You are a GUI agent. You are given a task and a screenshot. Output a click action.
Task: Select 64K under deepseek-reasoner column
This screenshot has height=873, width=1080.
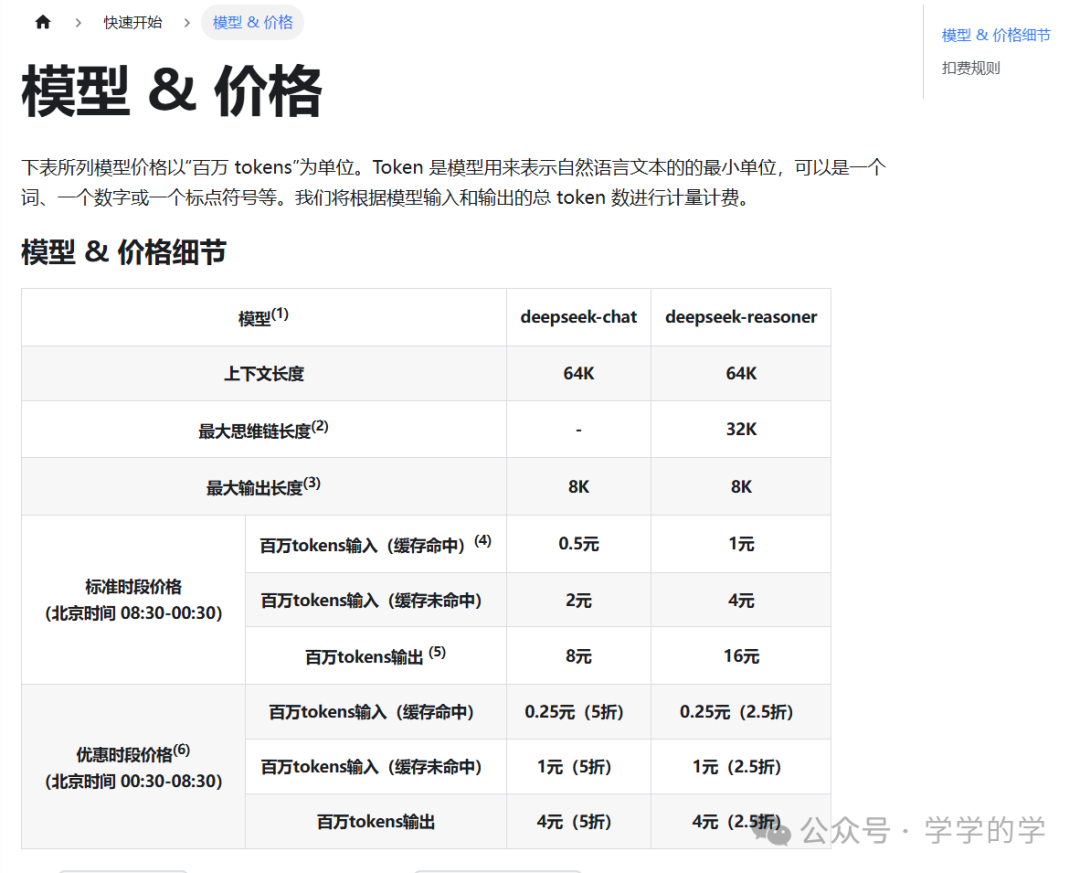tap(741, 373)
